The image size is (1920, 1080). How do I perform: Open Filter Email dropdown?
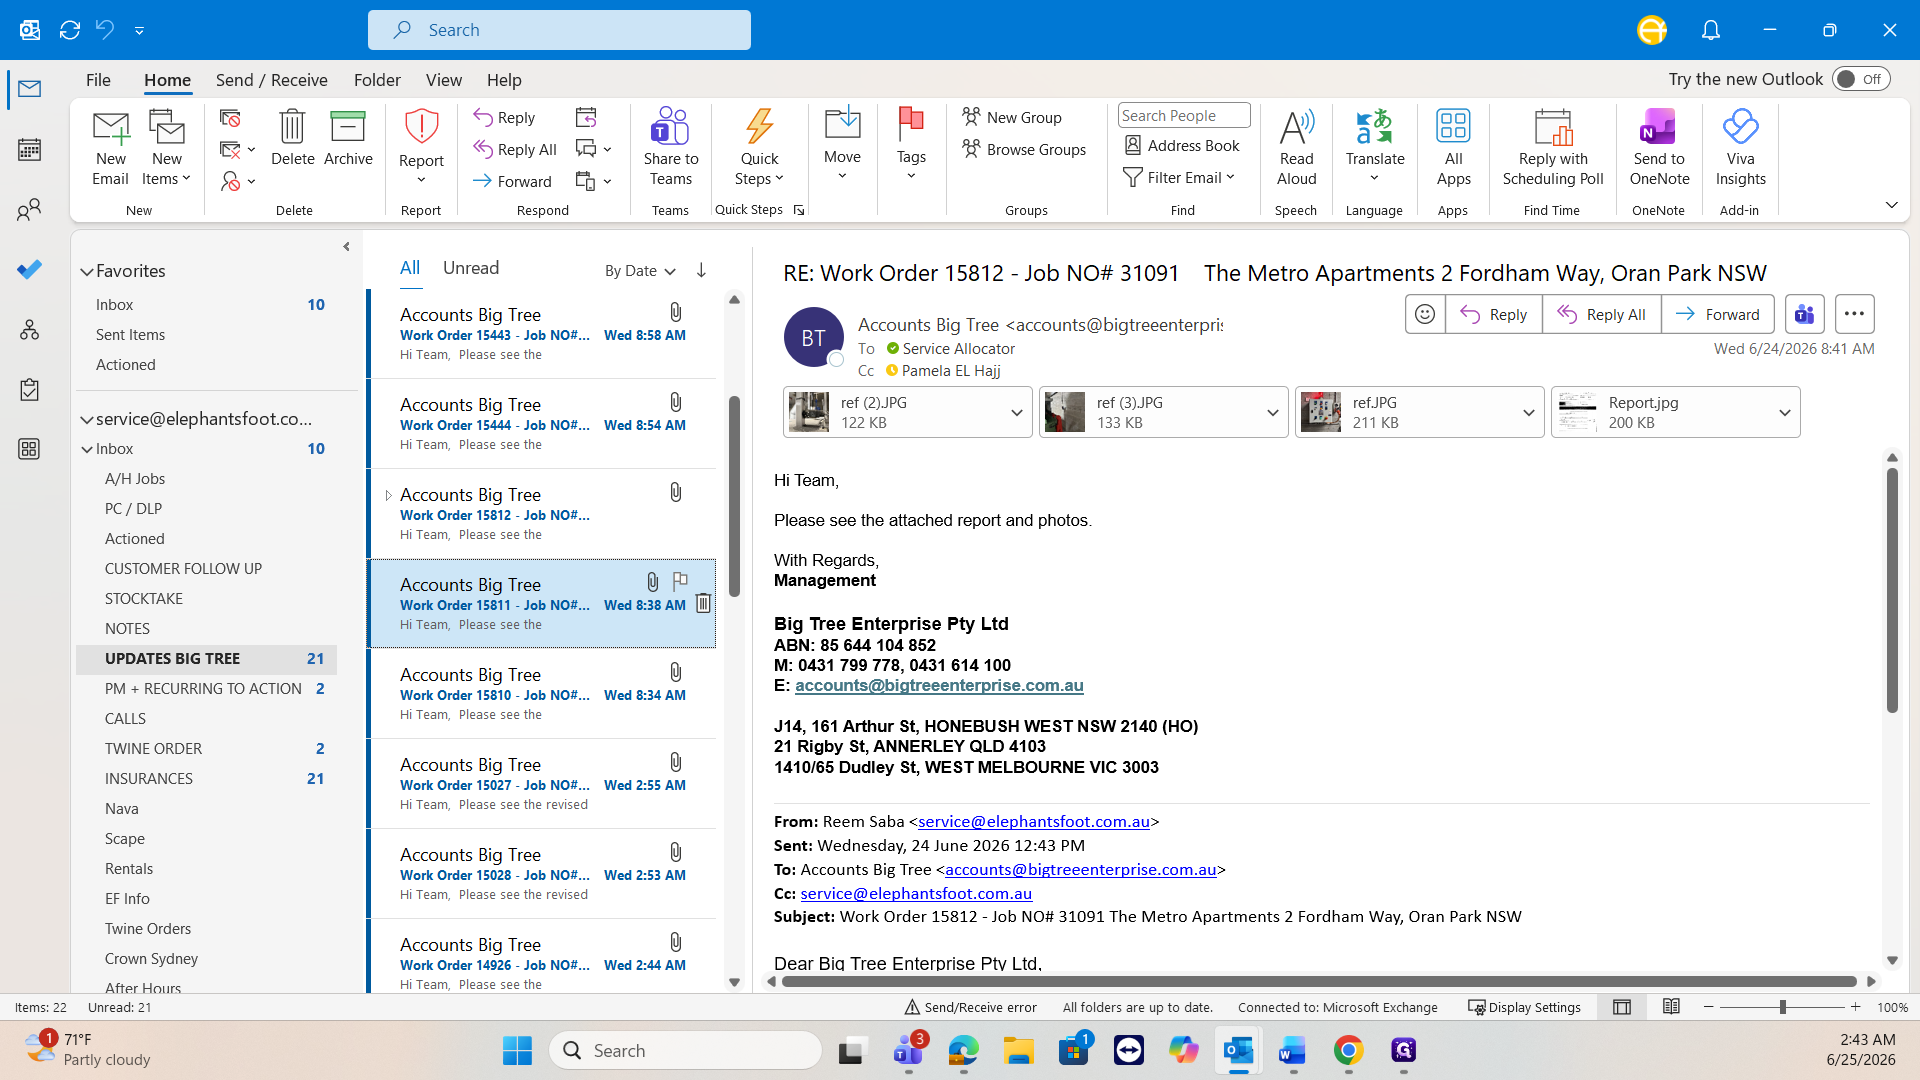pyautogui.click(x=1180, y=177)
